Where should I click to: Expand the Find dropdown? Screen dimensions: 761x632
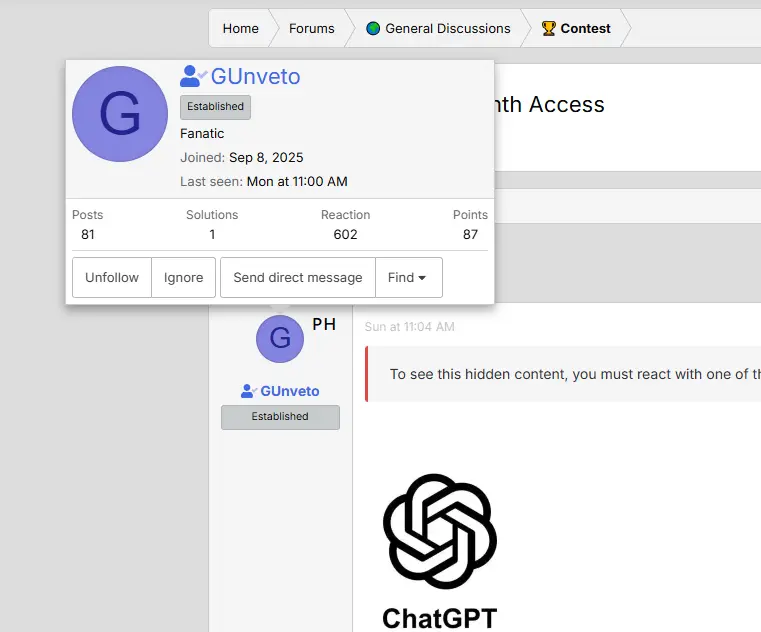tap(409, 278)
